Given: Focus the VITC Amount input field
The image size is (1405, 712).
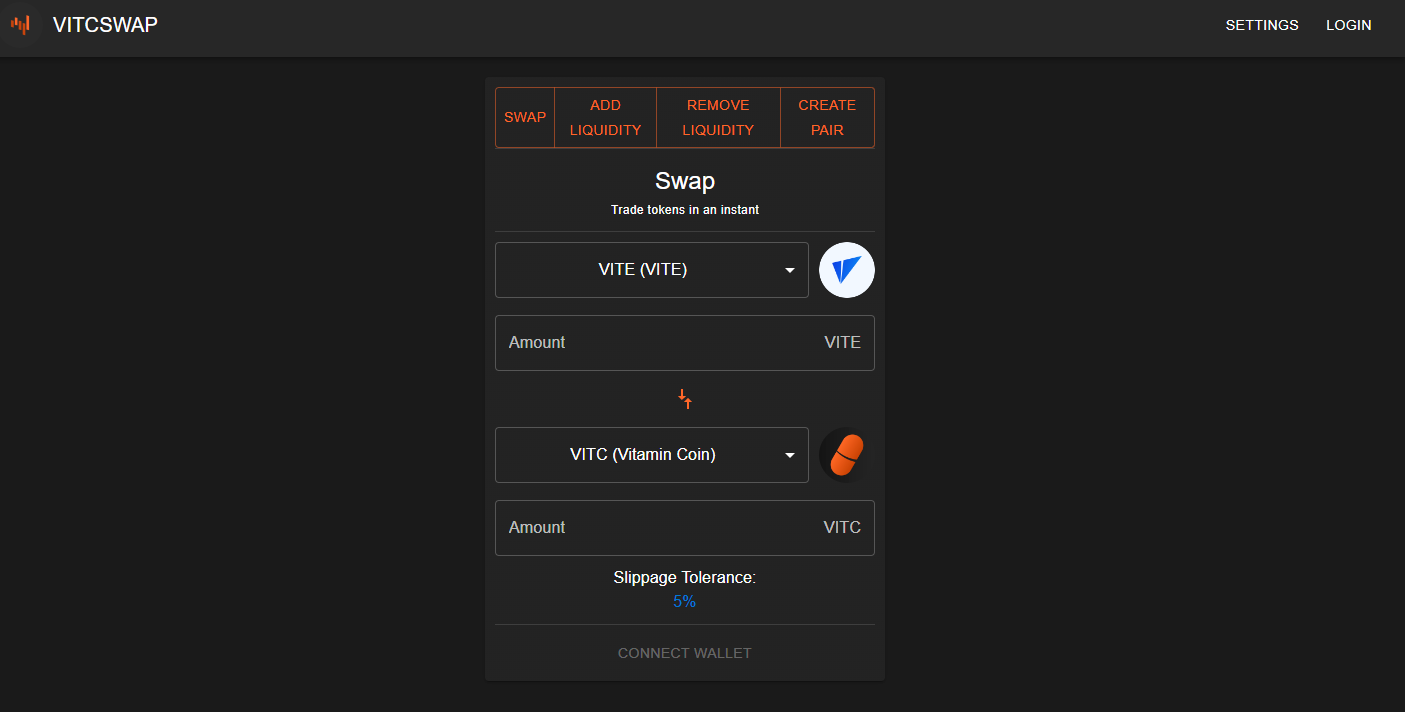Looking at the screenshot, I should (x=685, y=528).
